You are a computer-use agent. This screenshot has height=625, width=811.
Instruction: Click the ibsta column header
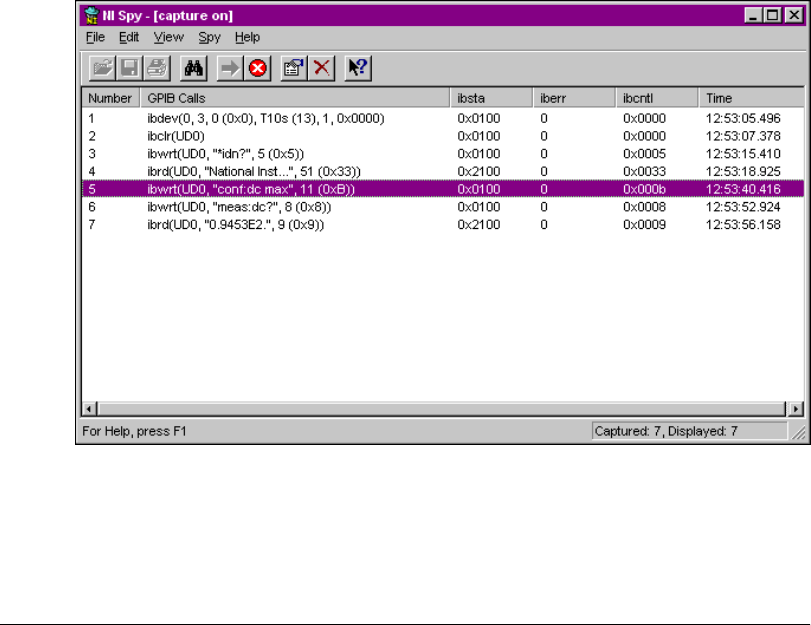[x=491, y=98]
